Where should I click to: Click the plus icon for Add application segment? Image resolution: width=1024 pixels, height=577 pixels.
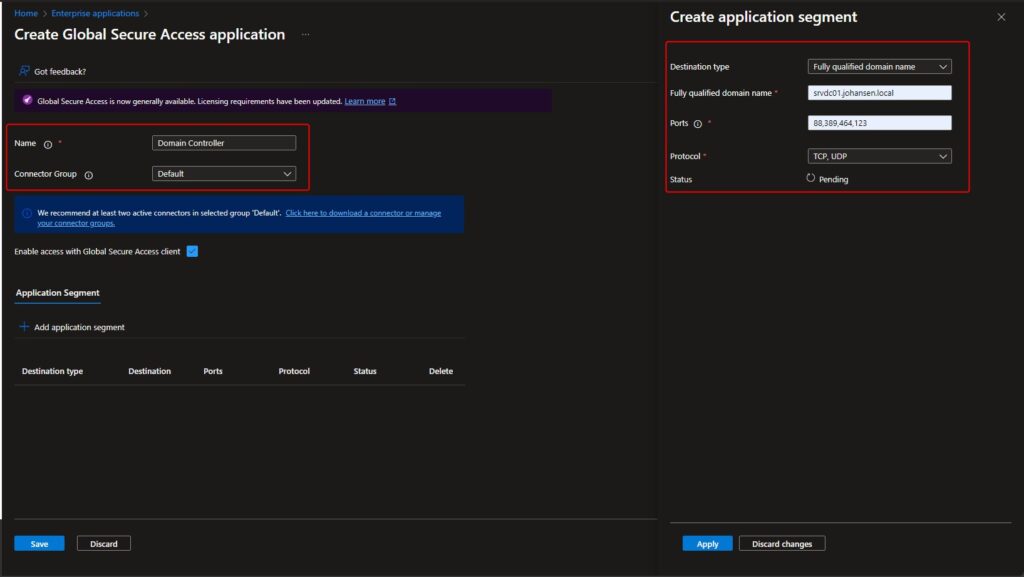(x=24, y=326)
